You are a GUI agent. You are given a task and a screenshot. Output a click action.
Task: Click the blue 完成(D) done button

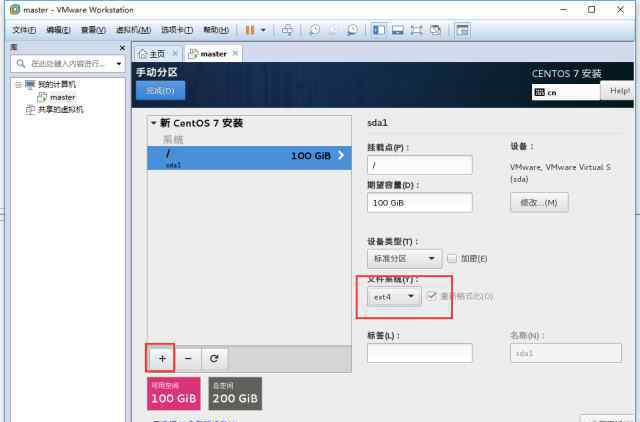(160, 90)
